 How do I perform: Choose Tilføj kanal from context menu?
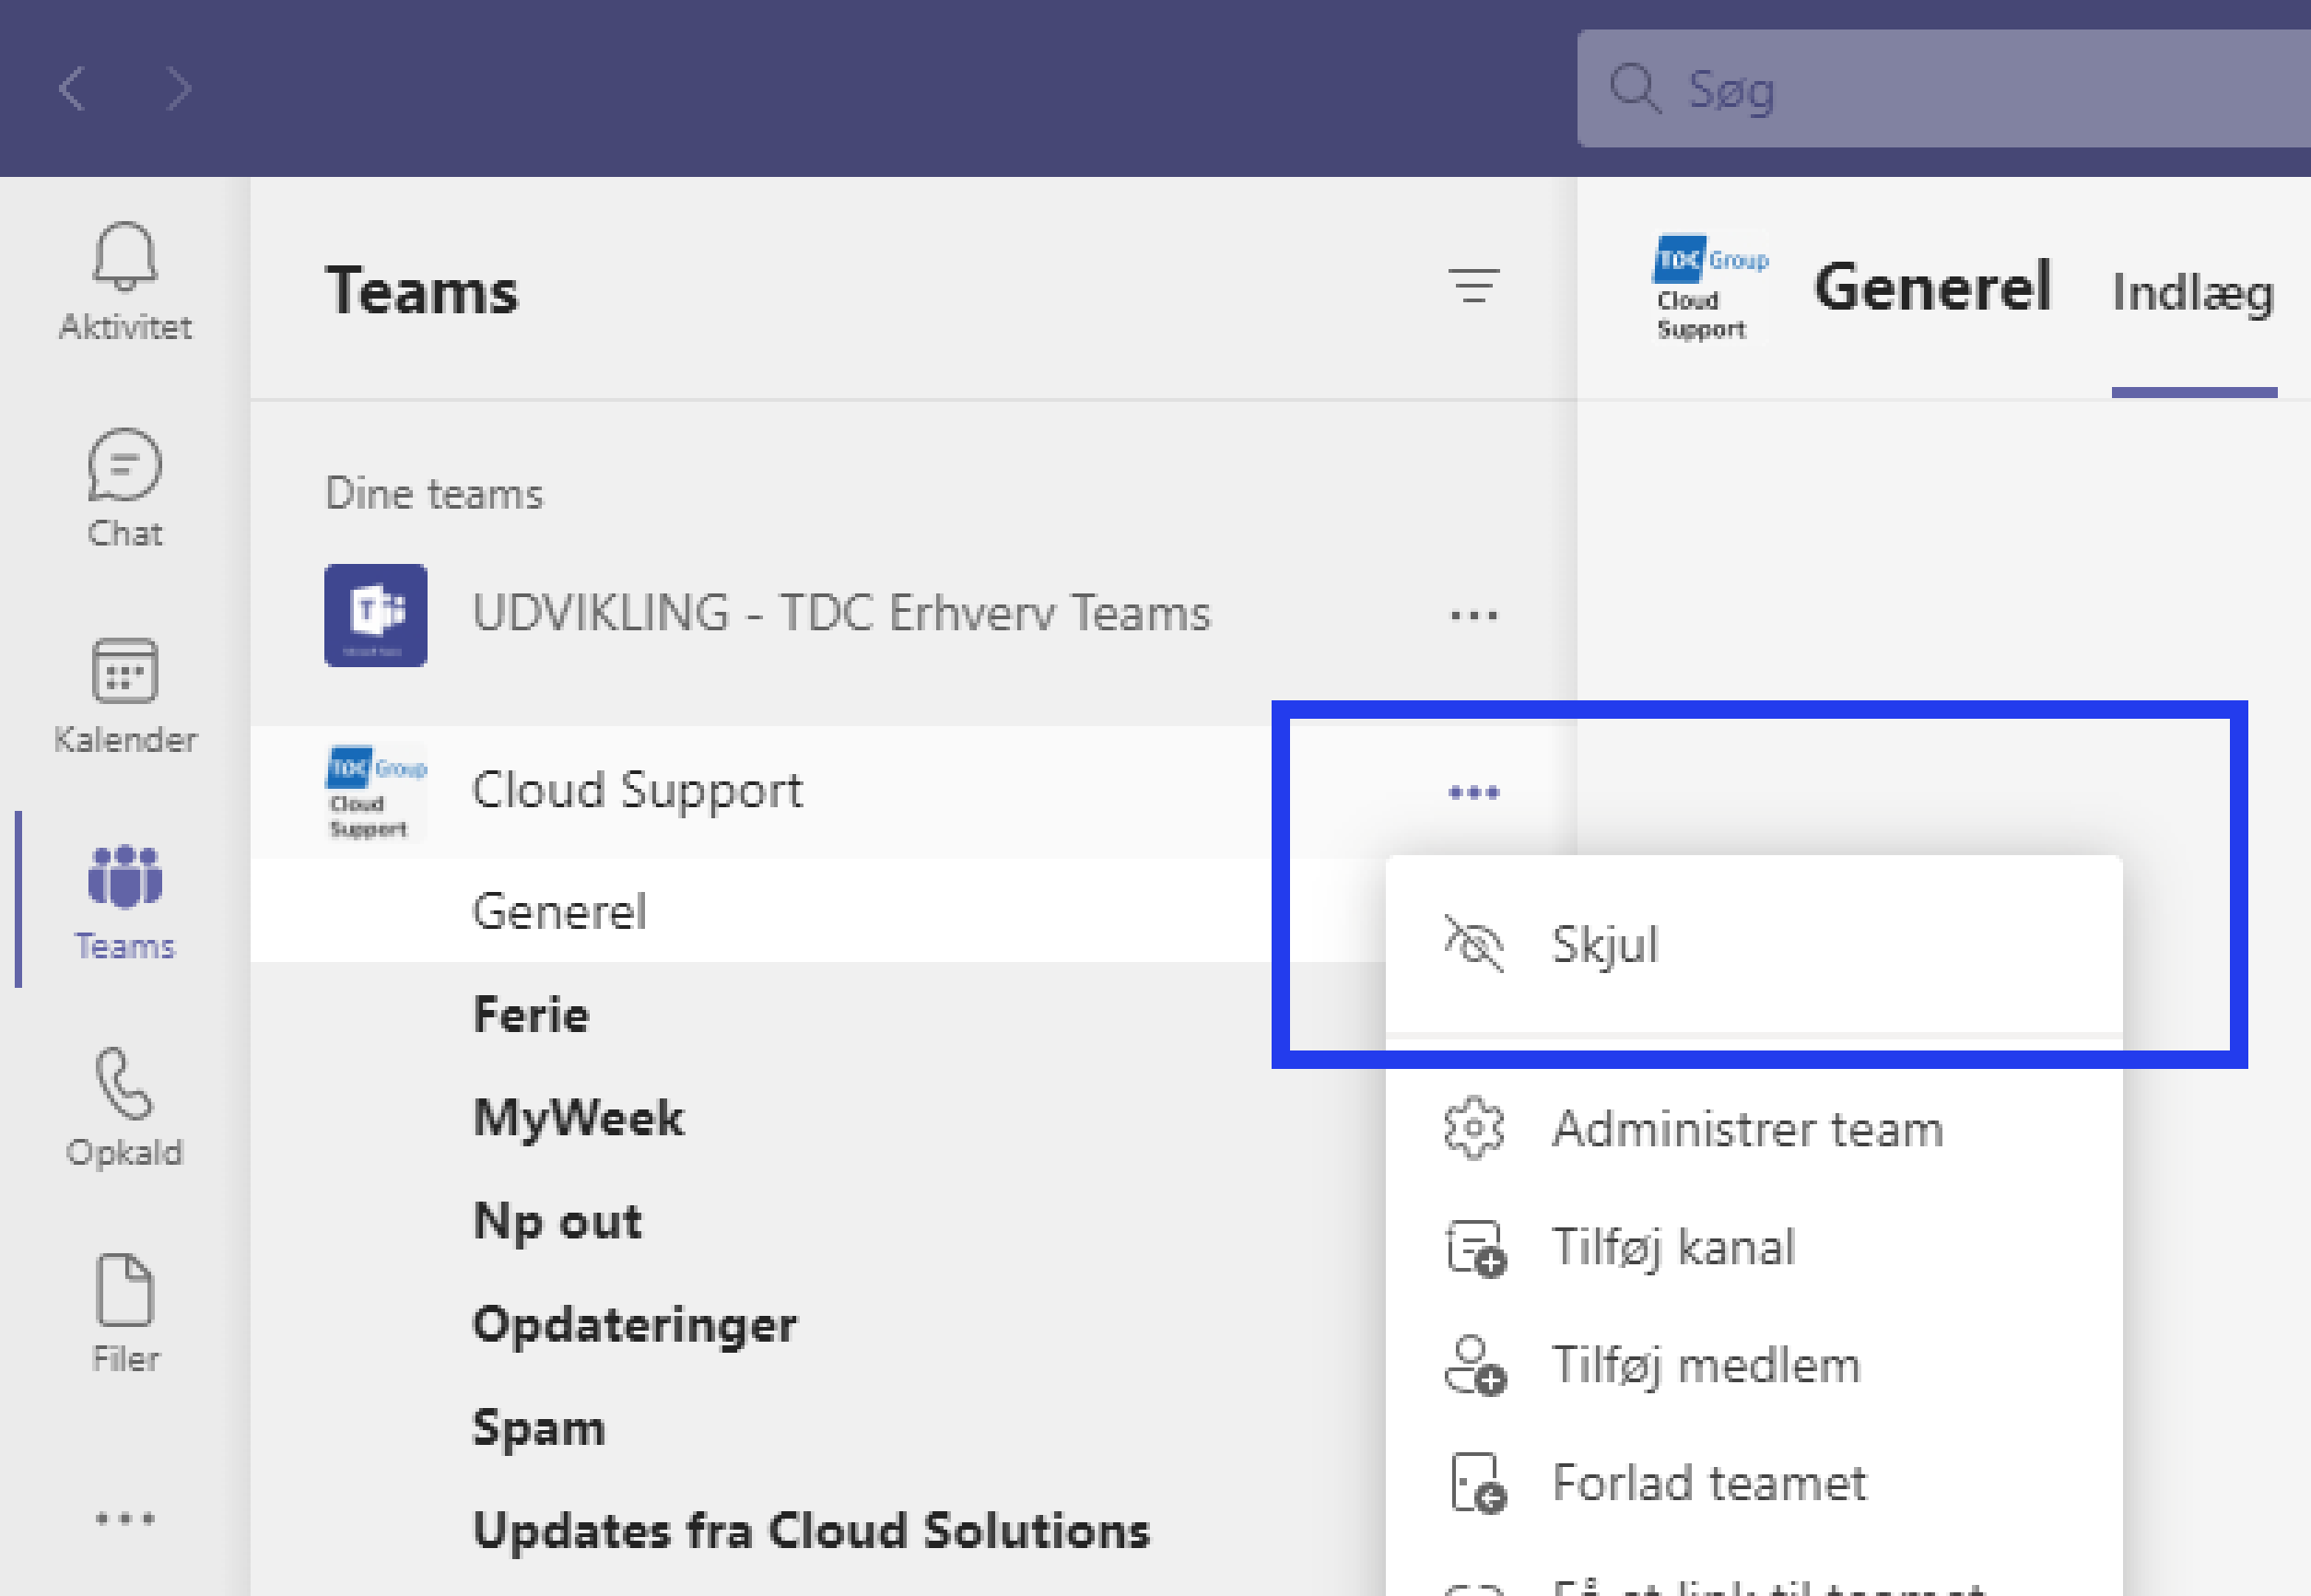pyautogui.click(x=1673, y=1247)
